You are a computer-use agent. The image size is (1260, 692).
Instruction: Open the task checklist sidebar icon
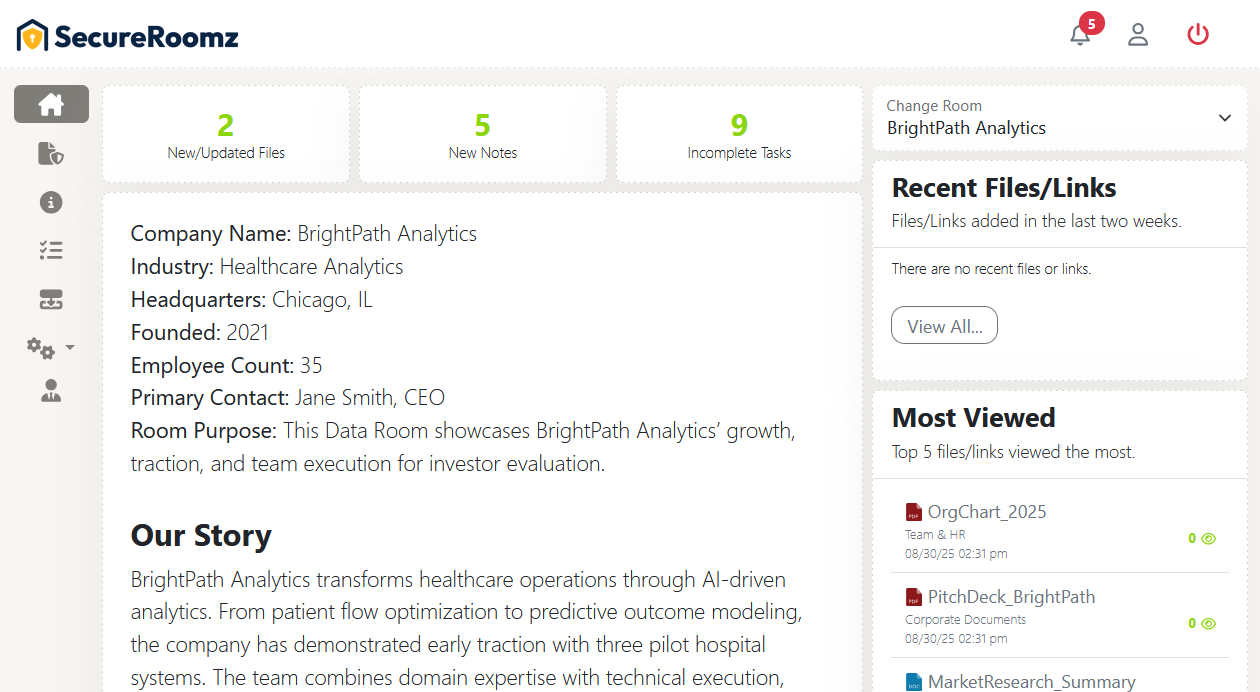pyautogui.click(x=51, y=251)
